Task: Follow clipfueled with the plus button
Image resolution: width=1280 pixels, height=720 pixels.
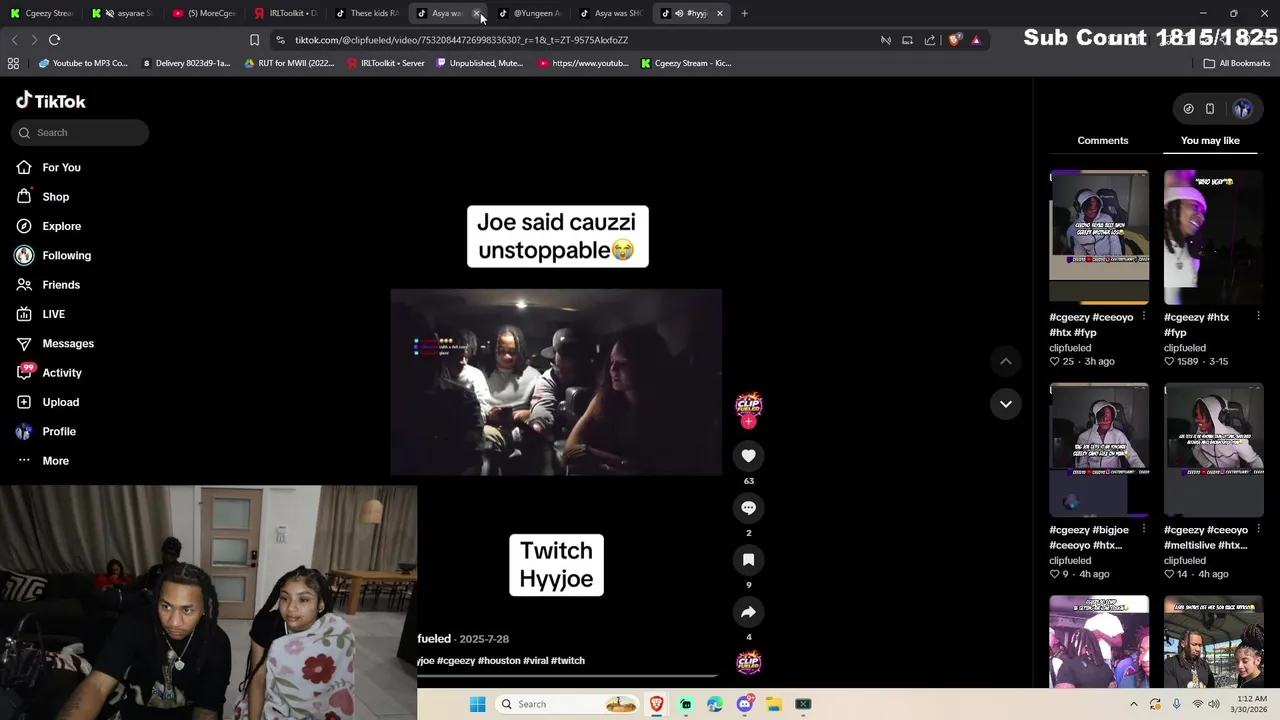Action: pyautogui.click(x=748, y=421)
